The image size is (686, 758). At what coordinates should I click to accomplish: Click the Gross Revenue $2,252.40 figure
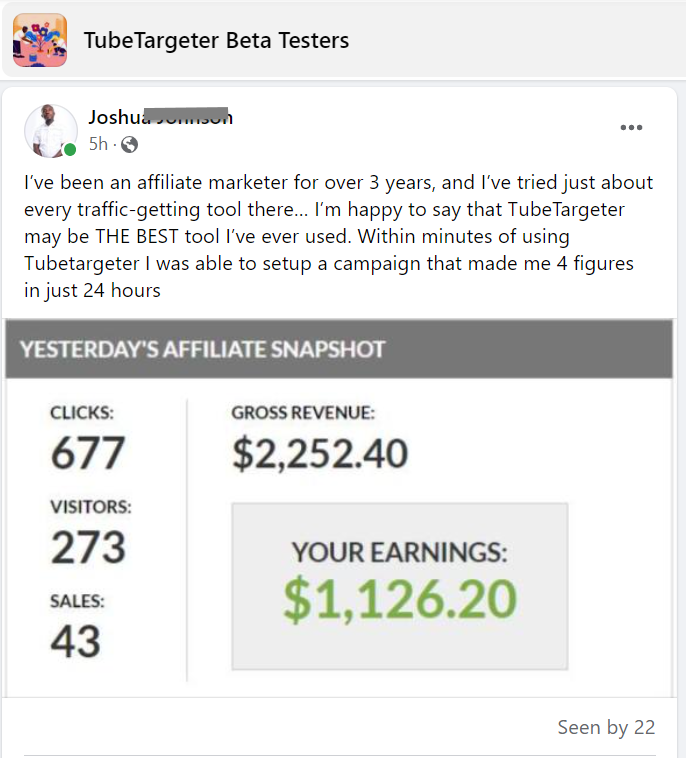coord(320,453)
